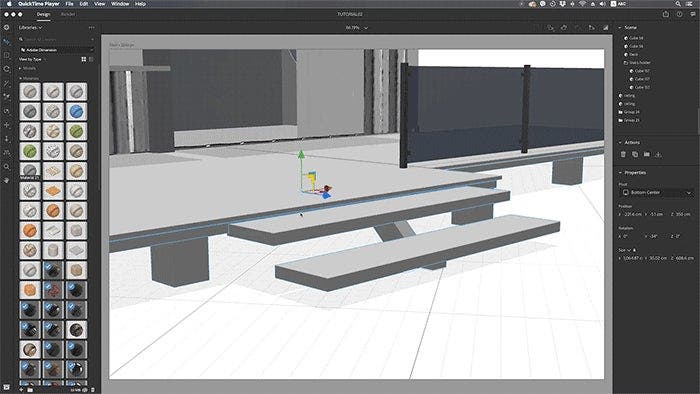
Task: Click the Libraries search field
Action: point(57,39)
